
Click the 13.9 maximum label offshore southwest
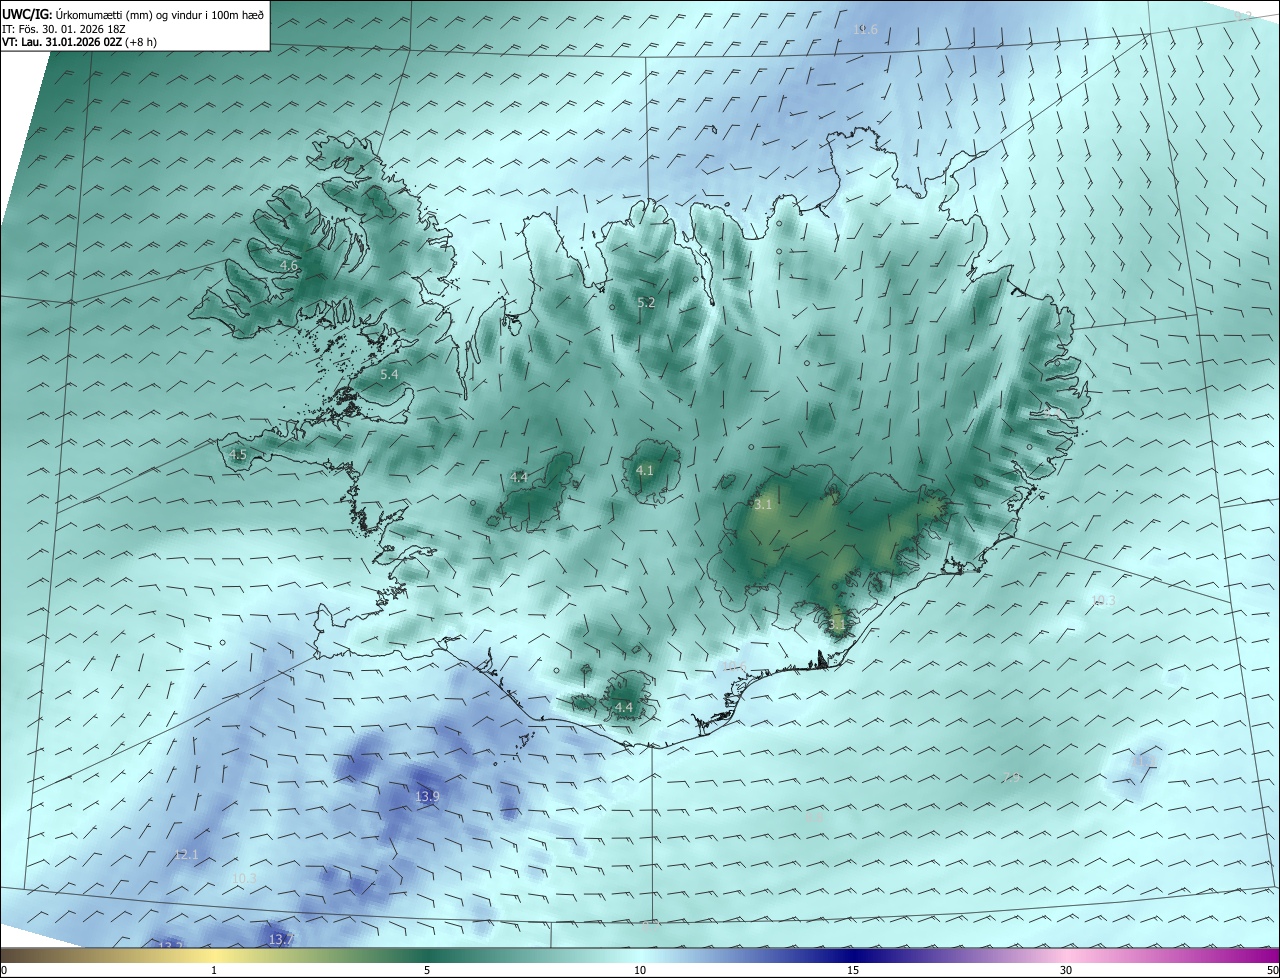pos(427,796)
